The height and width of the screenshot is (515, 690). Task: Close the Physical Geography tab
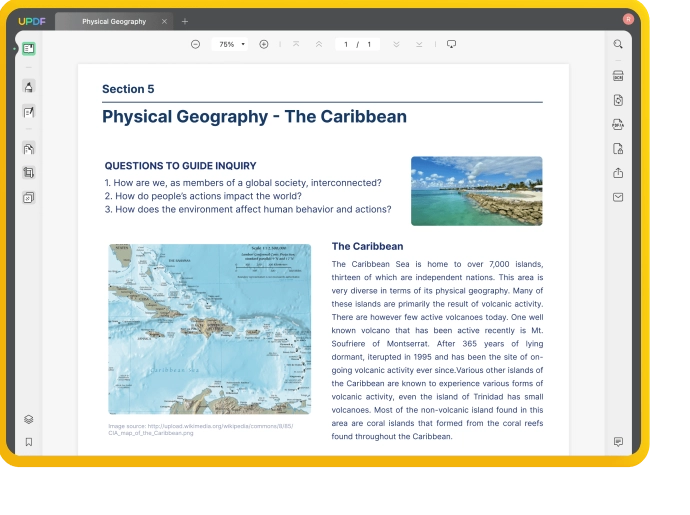tap(164, 21)
